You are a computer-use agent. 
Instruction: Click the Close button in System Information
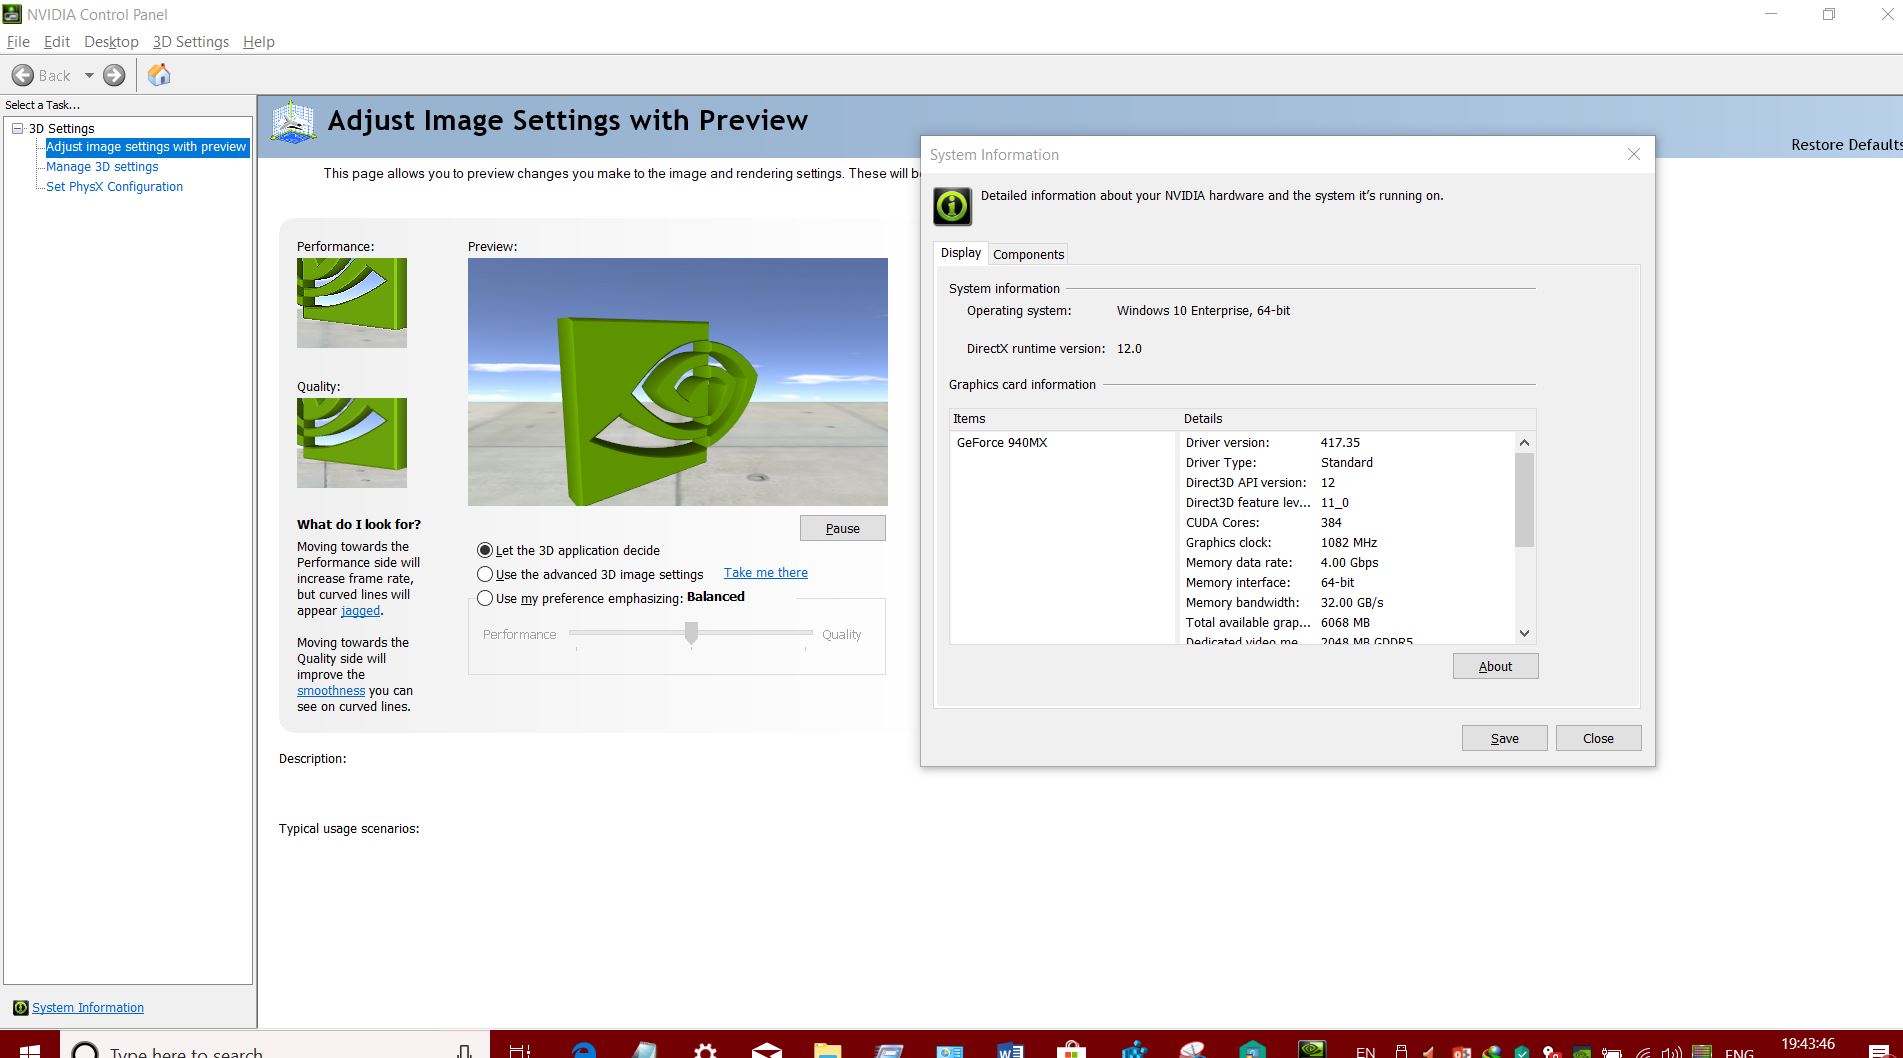[x=1598, y=738]
